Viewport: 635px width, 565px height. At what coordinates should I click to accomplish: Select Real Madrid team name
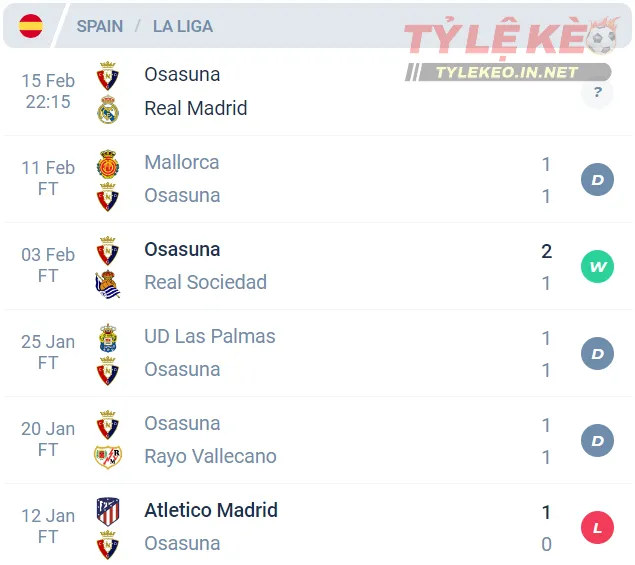[195, 108]
